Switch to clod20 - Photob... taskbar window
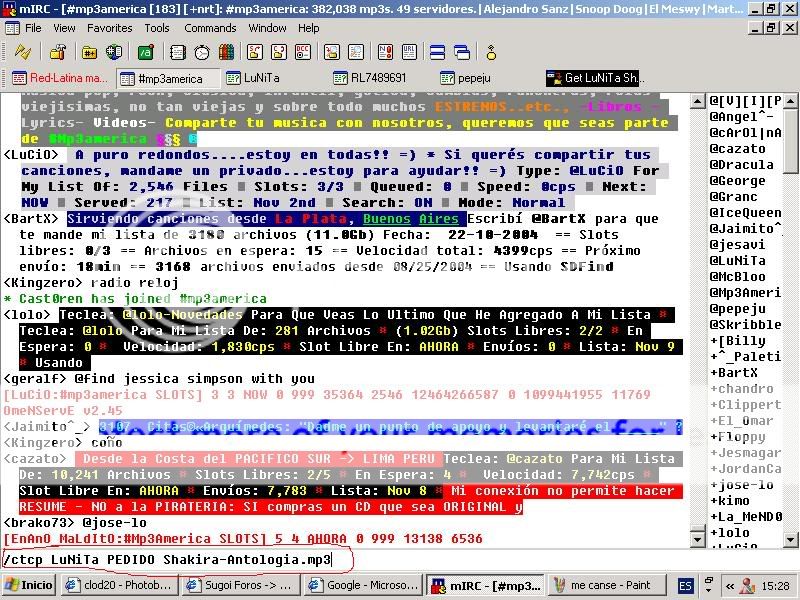Screen dimensions: 800x600 click(x=118, y=585)
